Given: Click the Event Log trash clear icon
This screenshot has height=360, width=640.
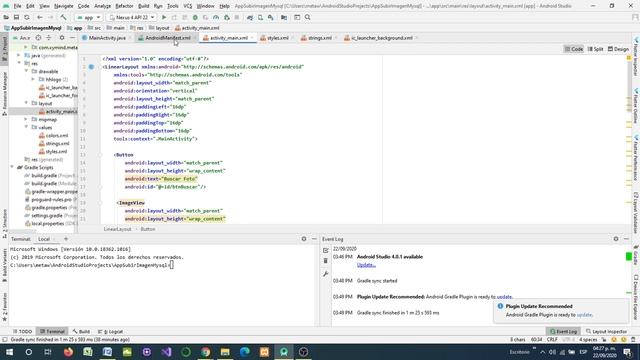Looking at the screenshot, I should (x=326, y=261).
